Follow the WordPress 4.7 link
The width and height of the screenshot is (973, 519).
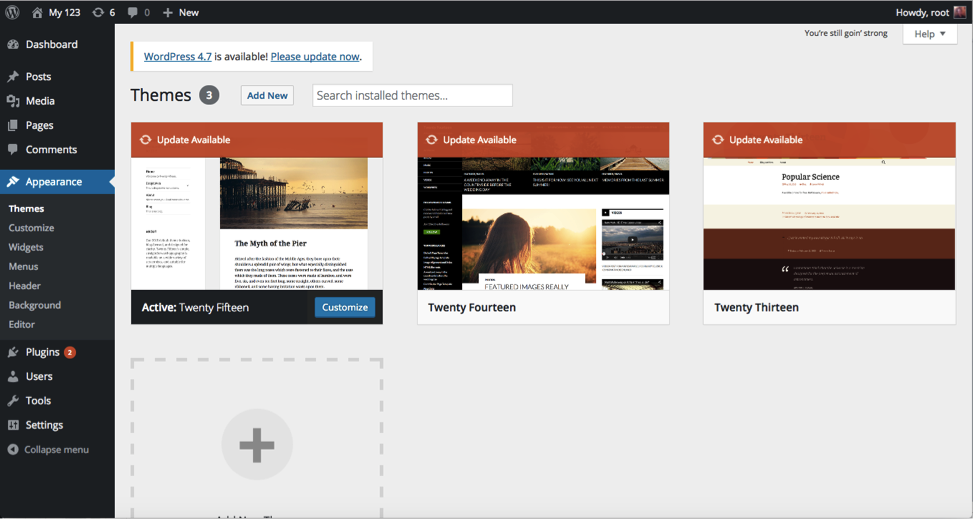pos(178,56)
